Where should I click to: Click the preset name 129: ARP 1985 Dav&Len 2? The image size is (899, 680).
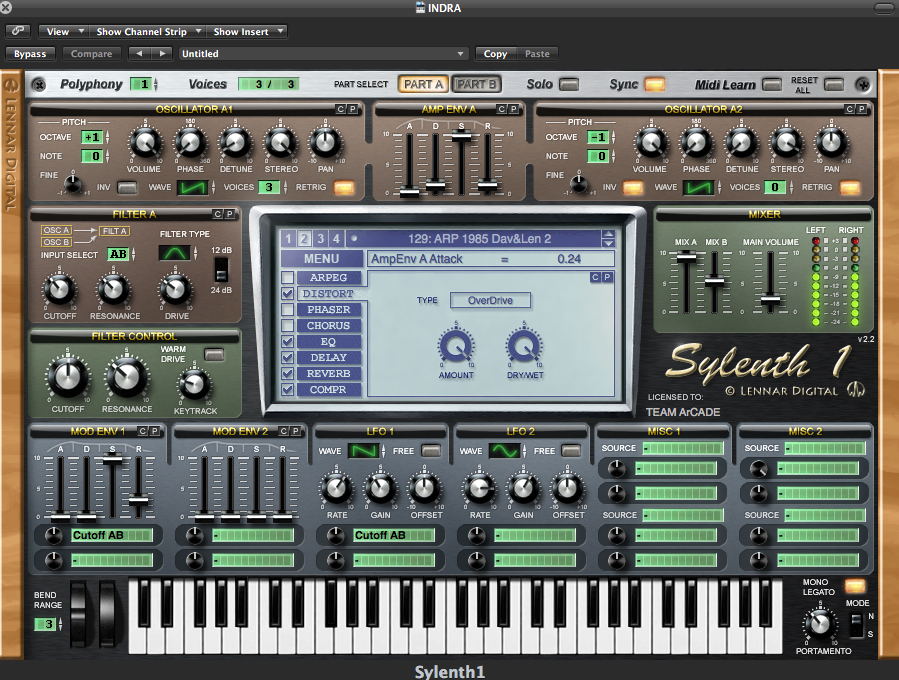pos(479,239)
